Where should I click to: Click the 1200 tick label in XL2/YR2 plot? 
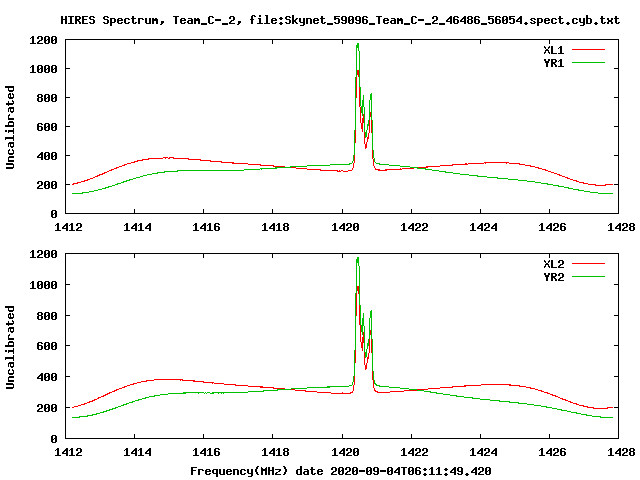click(x=43, y=254)
